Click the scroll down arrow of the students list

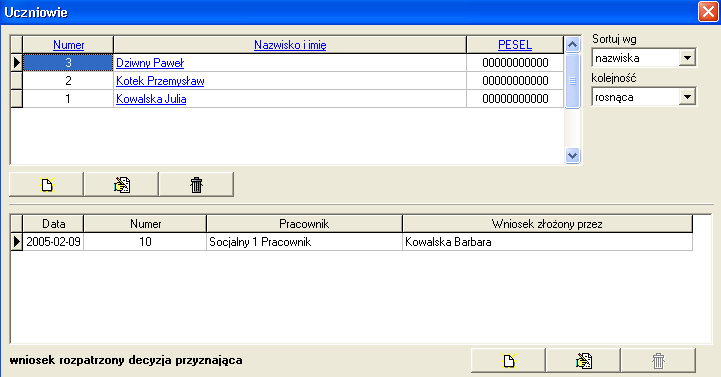pyautogui.click(x=572, y=155)
